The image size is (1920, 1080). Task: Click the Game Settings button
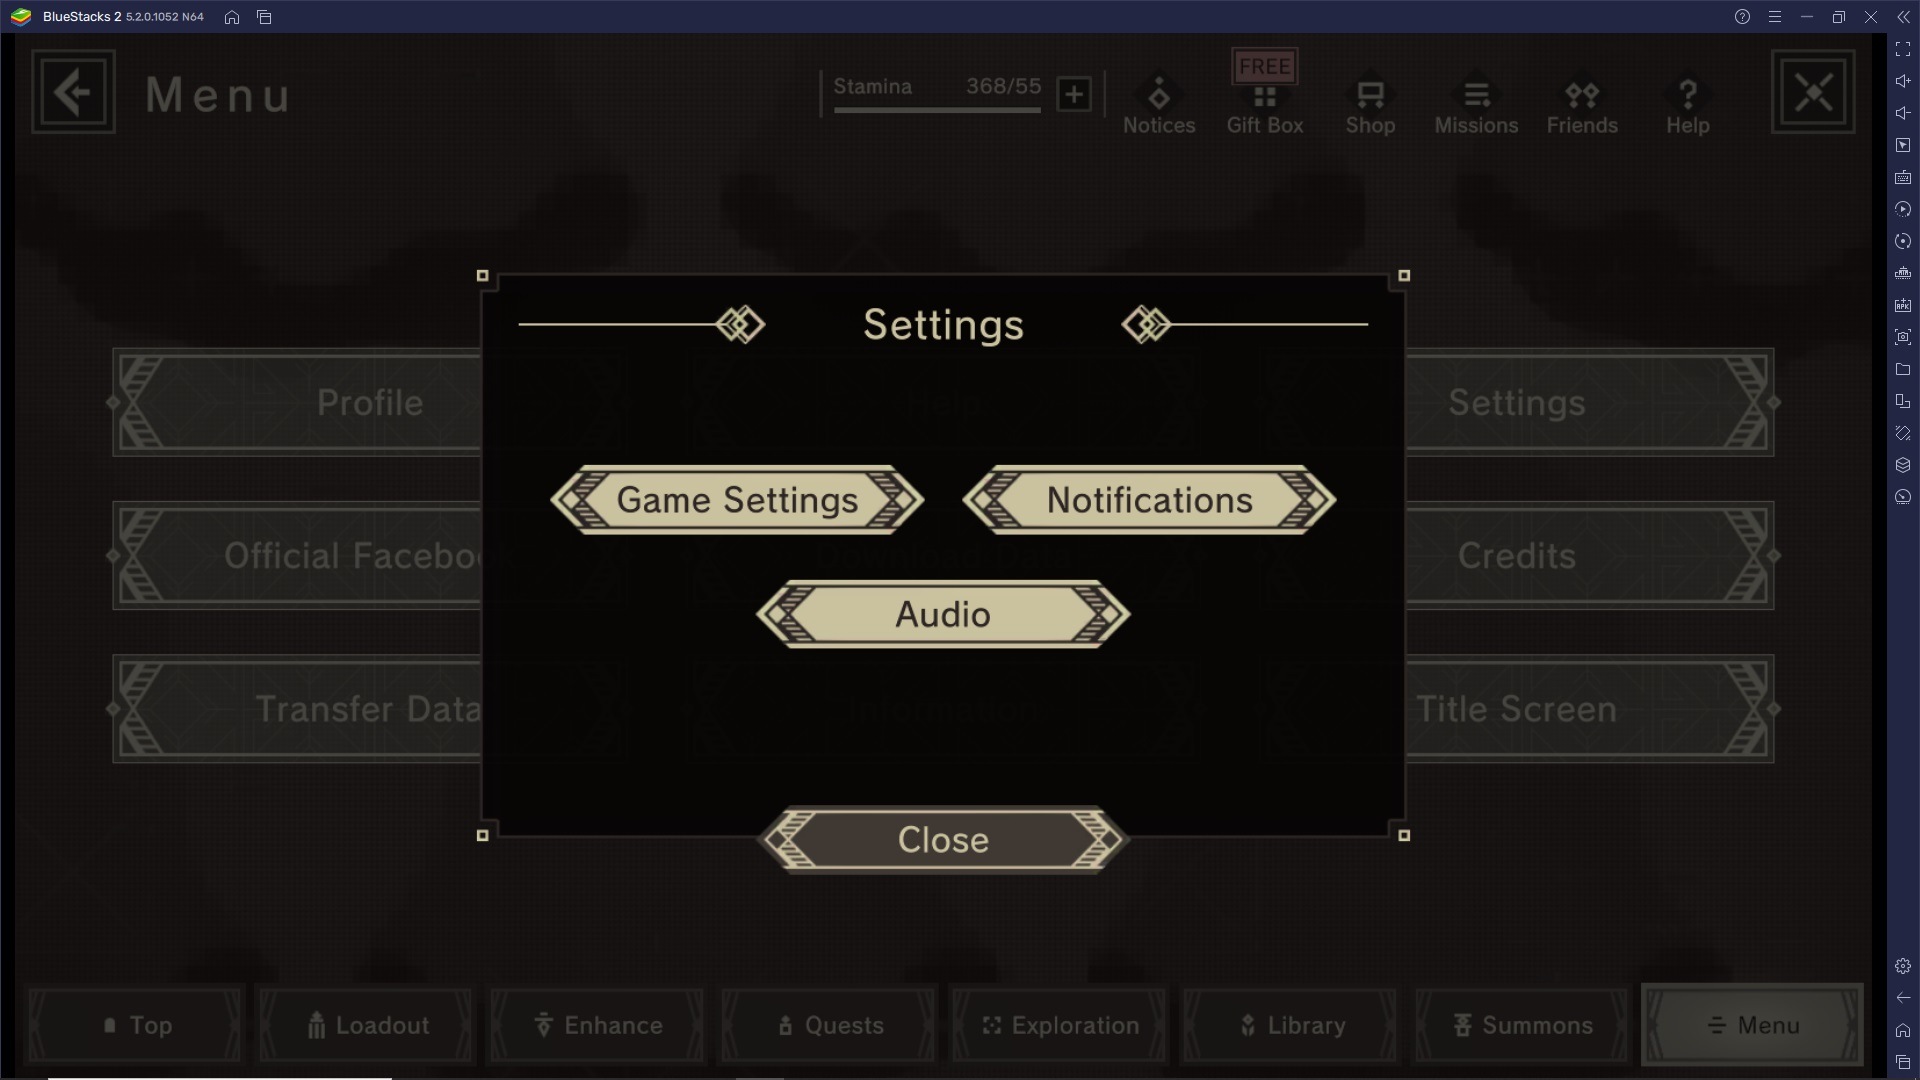(737, 500)
